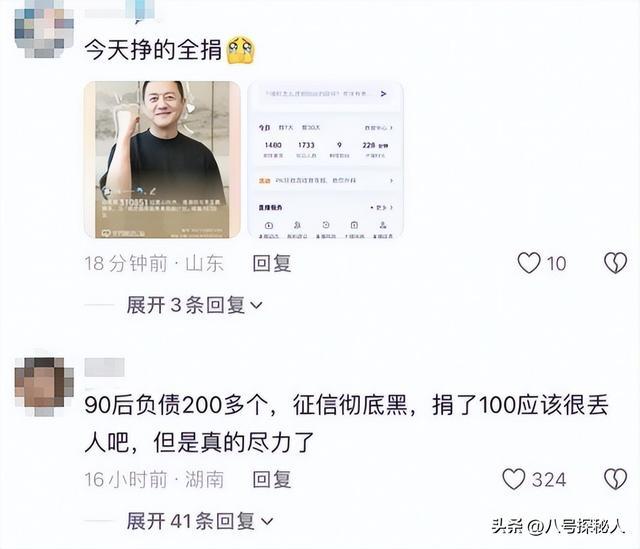
Task: Like the comment with 324 likes
Action: 513,479
